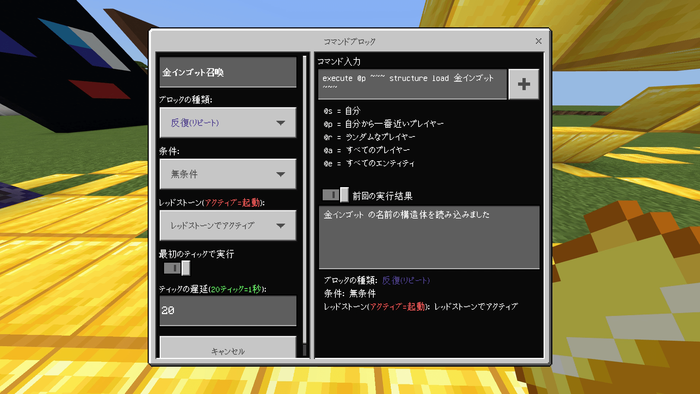Click the @a = すべてのプレイヤー hint

tap(367, 150)
